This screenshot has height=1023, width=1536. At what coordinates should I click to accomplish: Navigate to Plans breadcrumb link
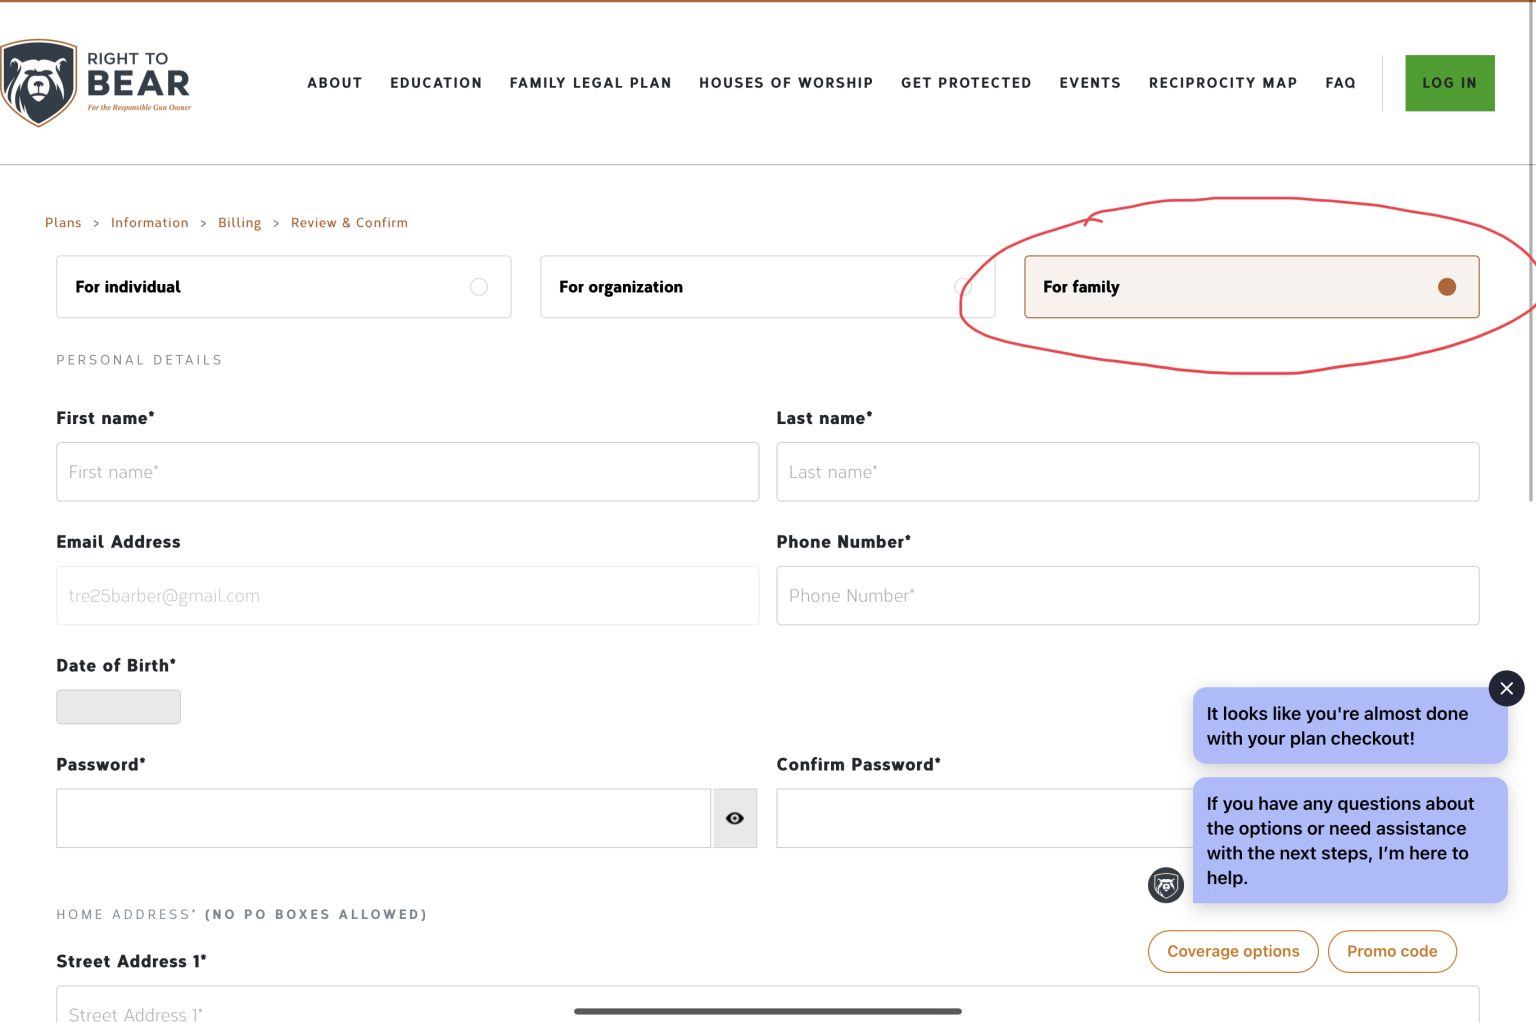[x=63, y=223]
